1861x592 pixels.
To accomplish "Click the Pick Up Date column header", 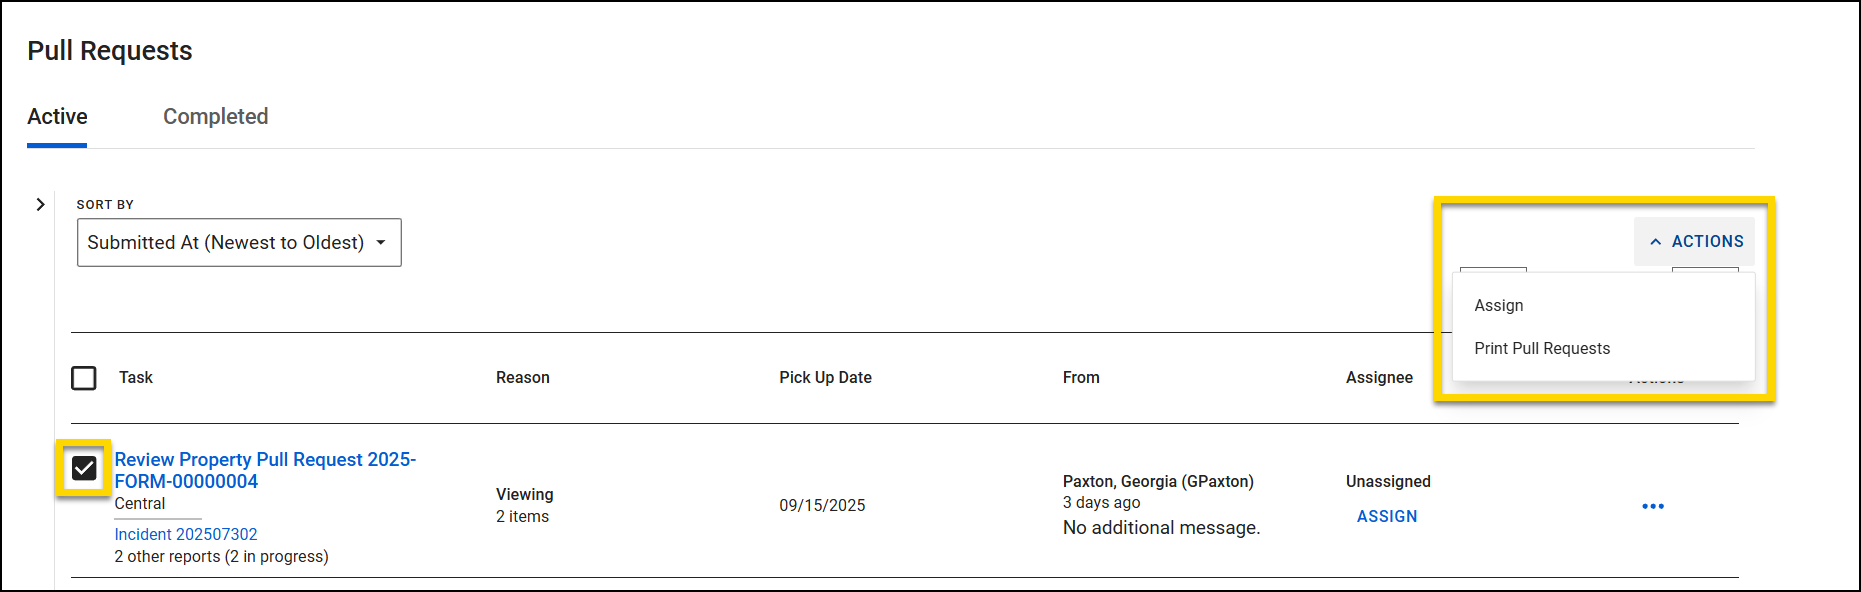I will click(825, 378).
